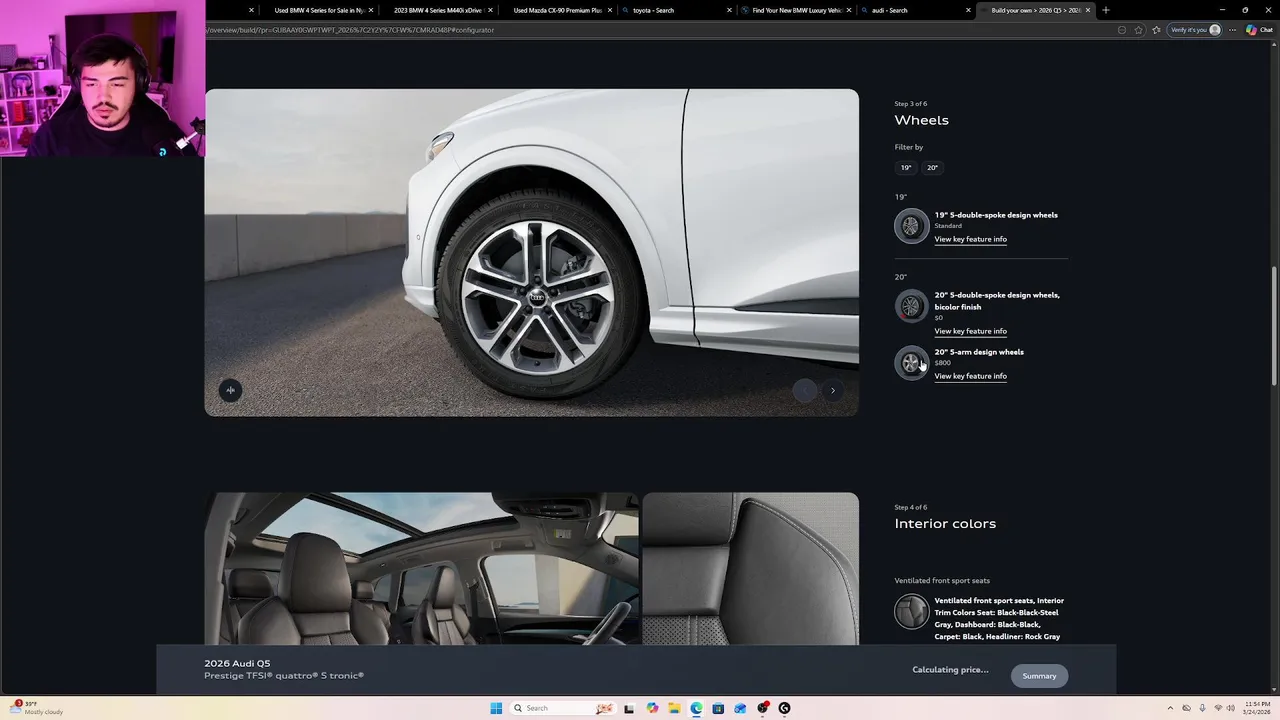
Task: Open Microsoft Store taskbar icon
Action: pyautogui.click(x=718, y=708)
